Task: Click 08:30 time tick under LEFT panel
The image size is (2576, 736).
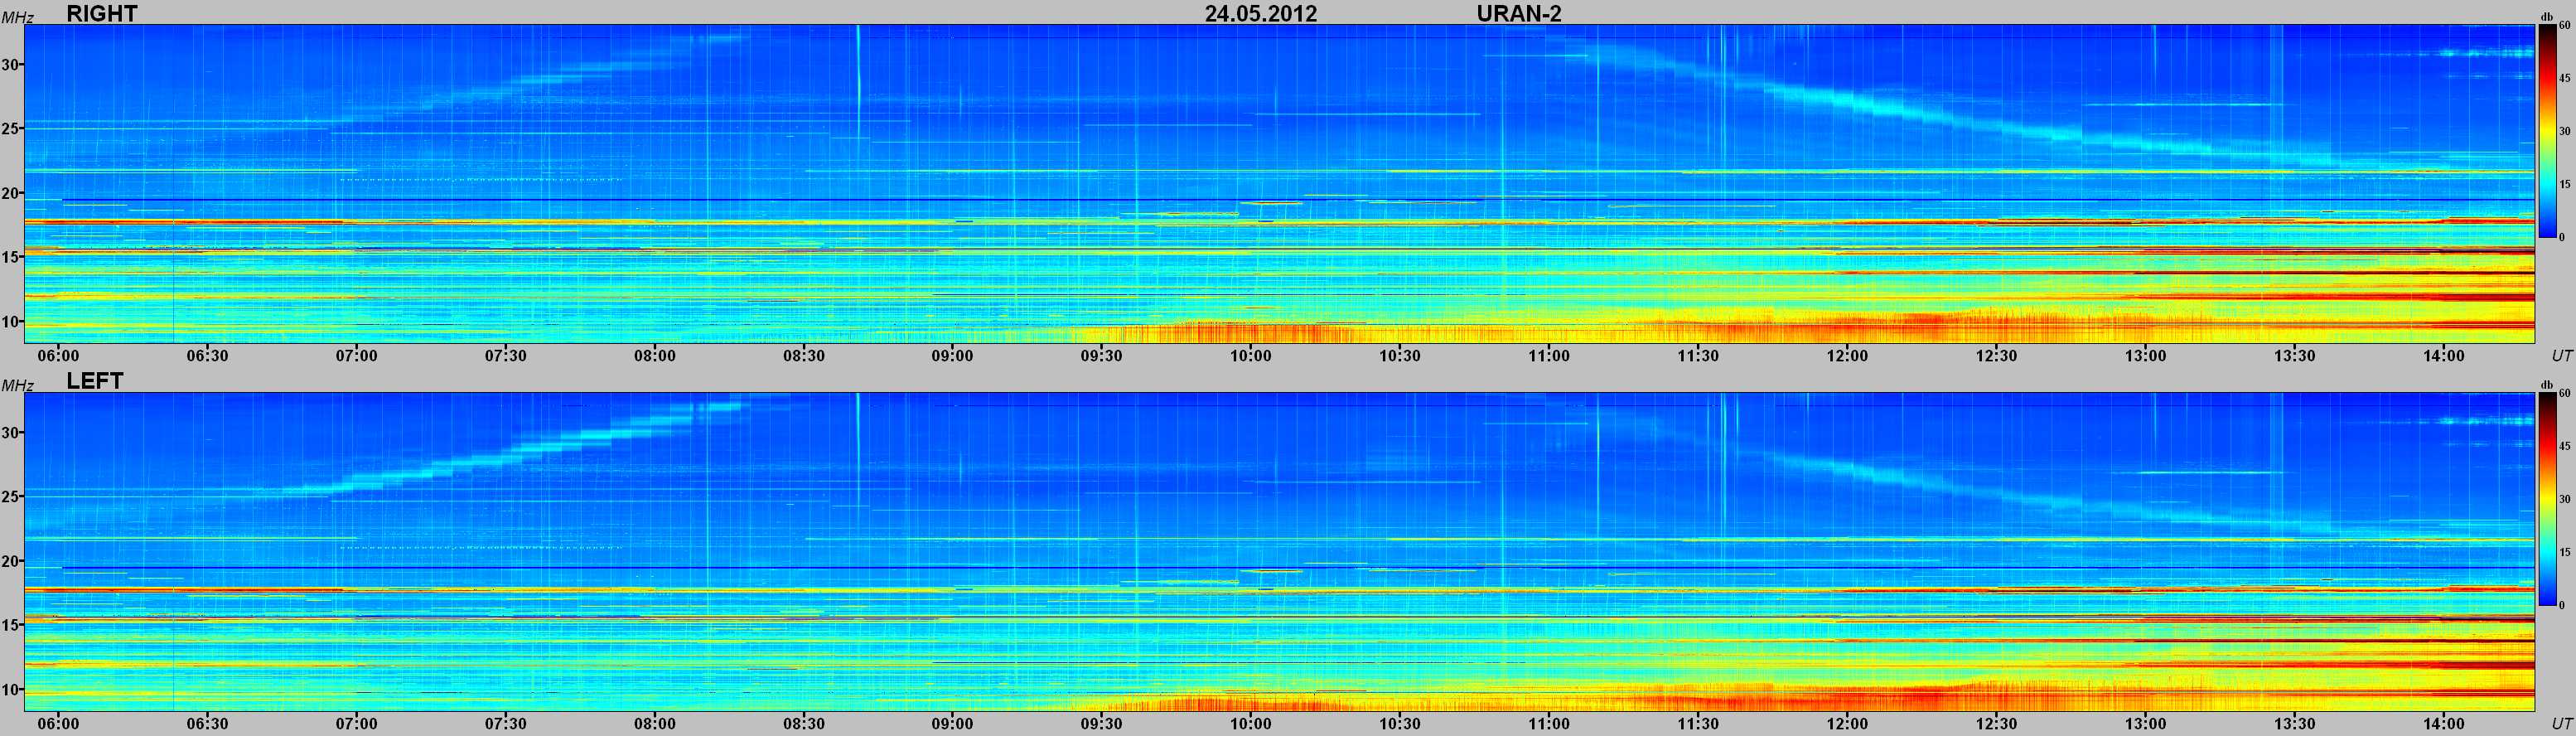Action: pyautogui.click(x=803, y=724)
